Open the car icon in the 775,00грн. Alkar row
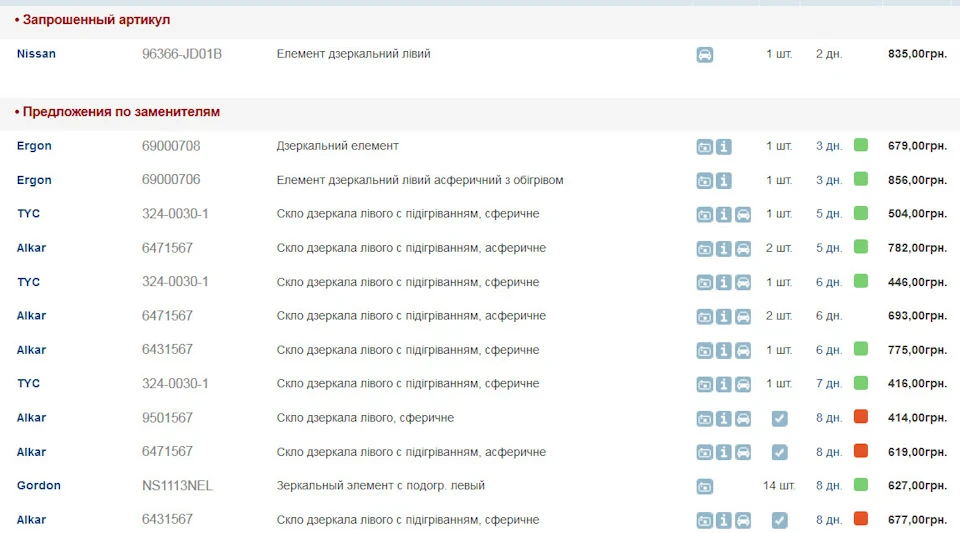Image resolution: width=960 pixels, height=533 pixels. (743, 351)
